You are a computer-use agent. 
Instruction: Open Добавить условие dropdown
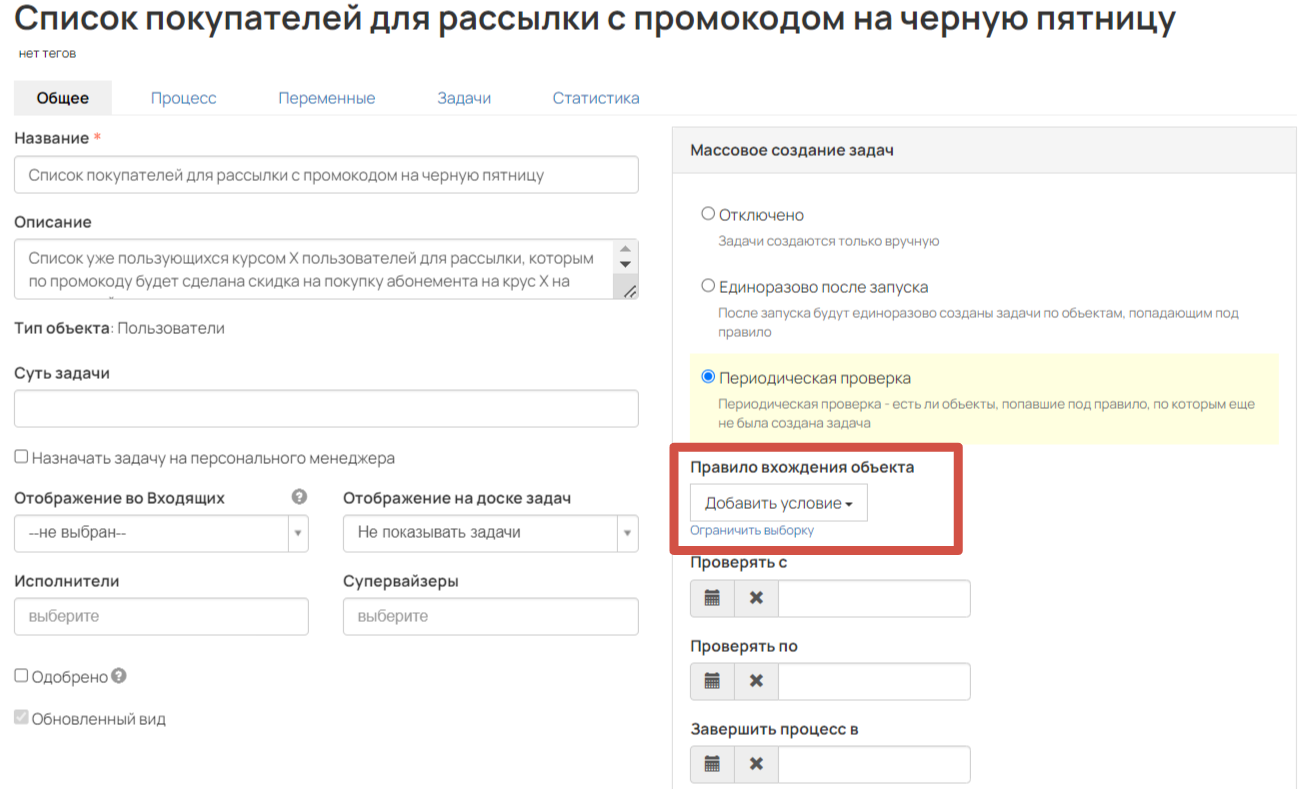(x=779, y=503)
